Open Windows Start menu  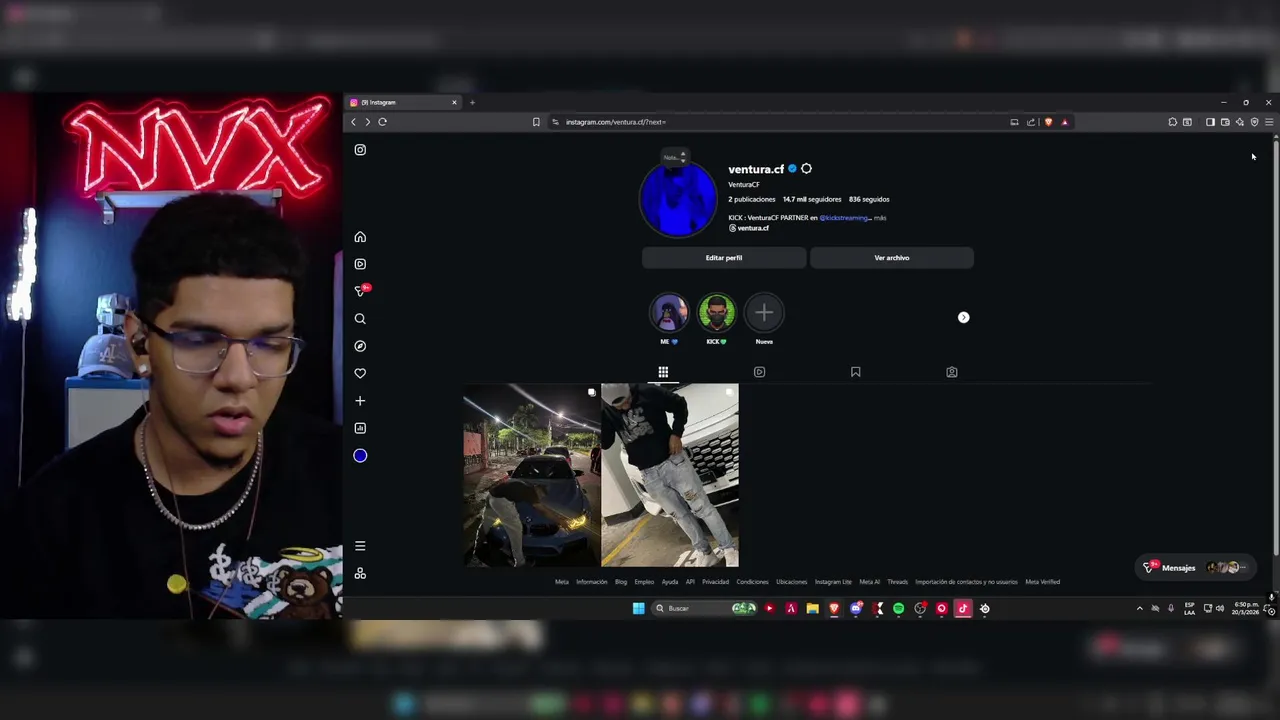click(x=638, y=608)
